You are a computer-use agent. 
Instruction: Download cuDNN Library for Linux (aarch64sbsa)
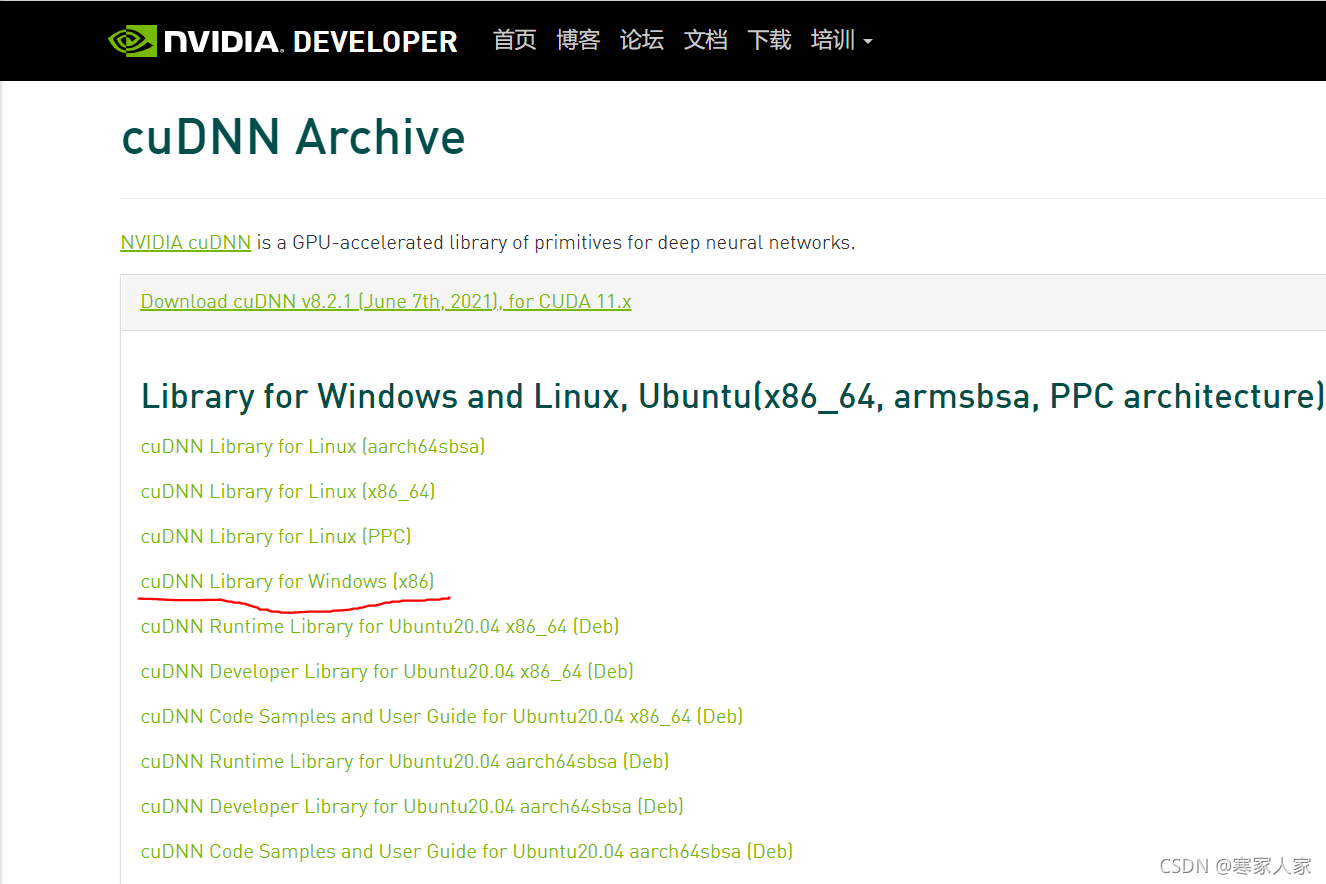[313, 446]
